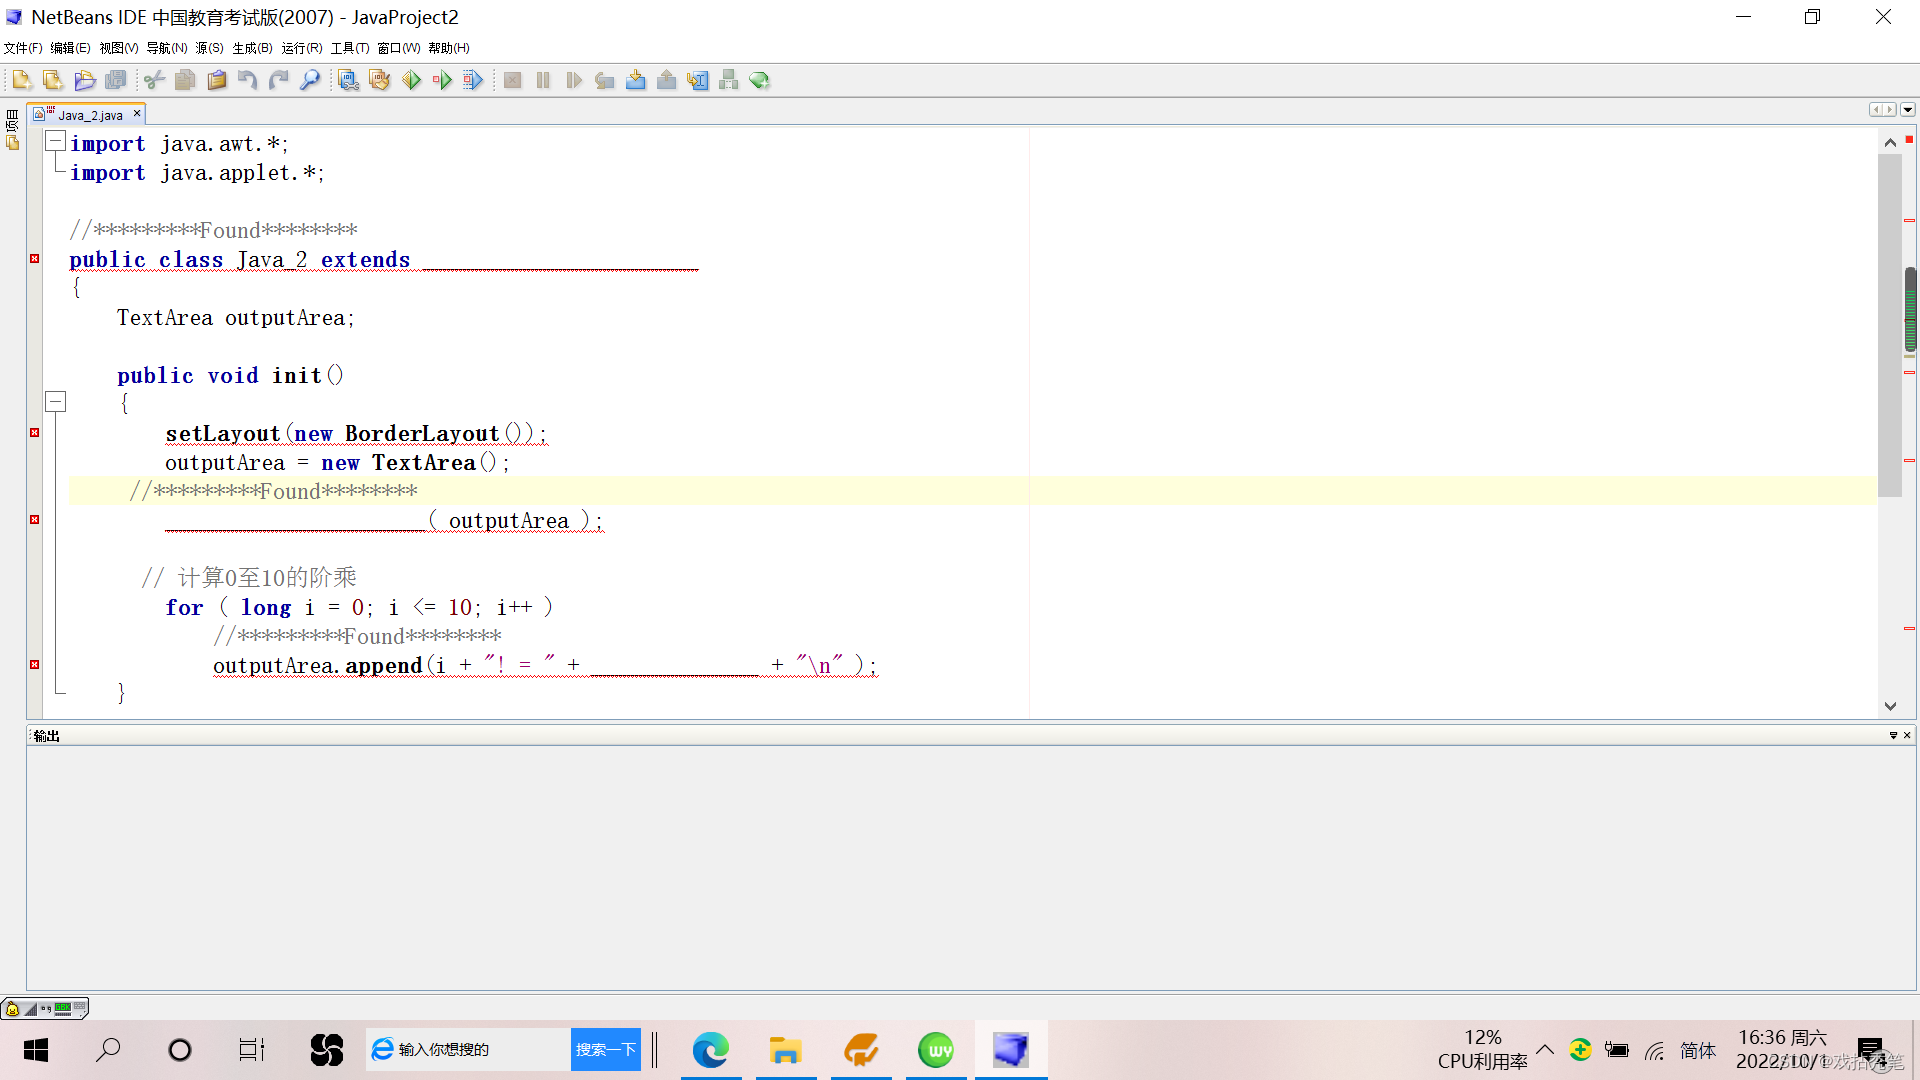Click the Build Main Project icon
This screenshot has height=1080, width=1920.
(x=348, y=80)
